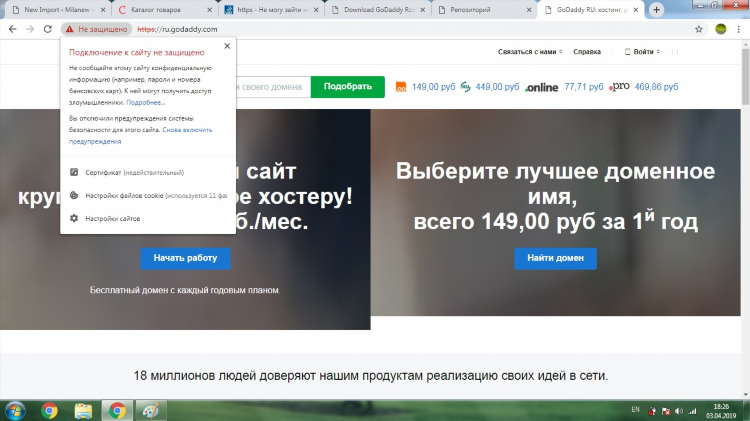The image size is (750, 421).
Task: Click 'Снова включить предупреждения' link
Action: tap(140, 135)
